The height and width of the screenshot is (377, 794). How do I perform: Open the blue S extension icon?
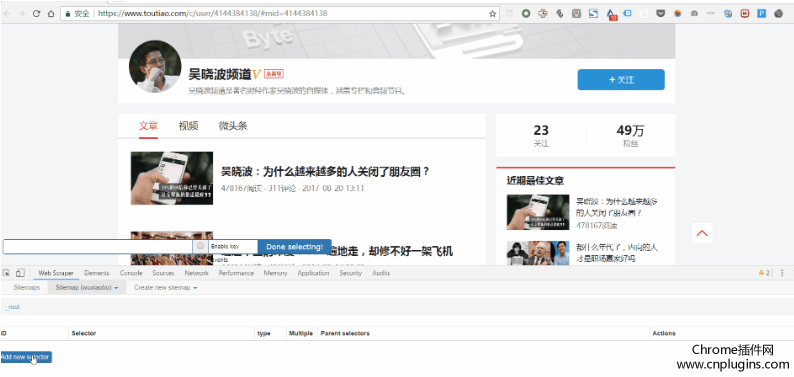[x=593, y=14]
